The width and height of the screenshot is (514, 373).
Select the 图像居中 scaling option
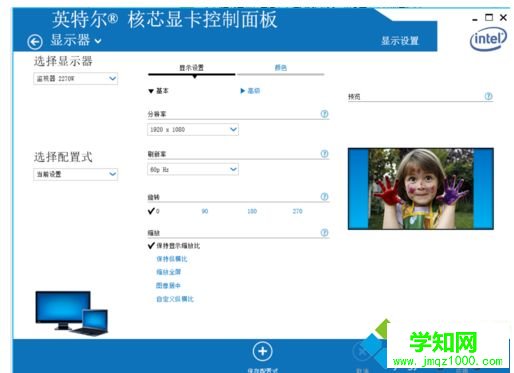(168, 285)
